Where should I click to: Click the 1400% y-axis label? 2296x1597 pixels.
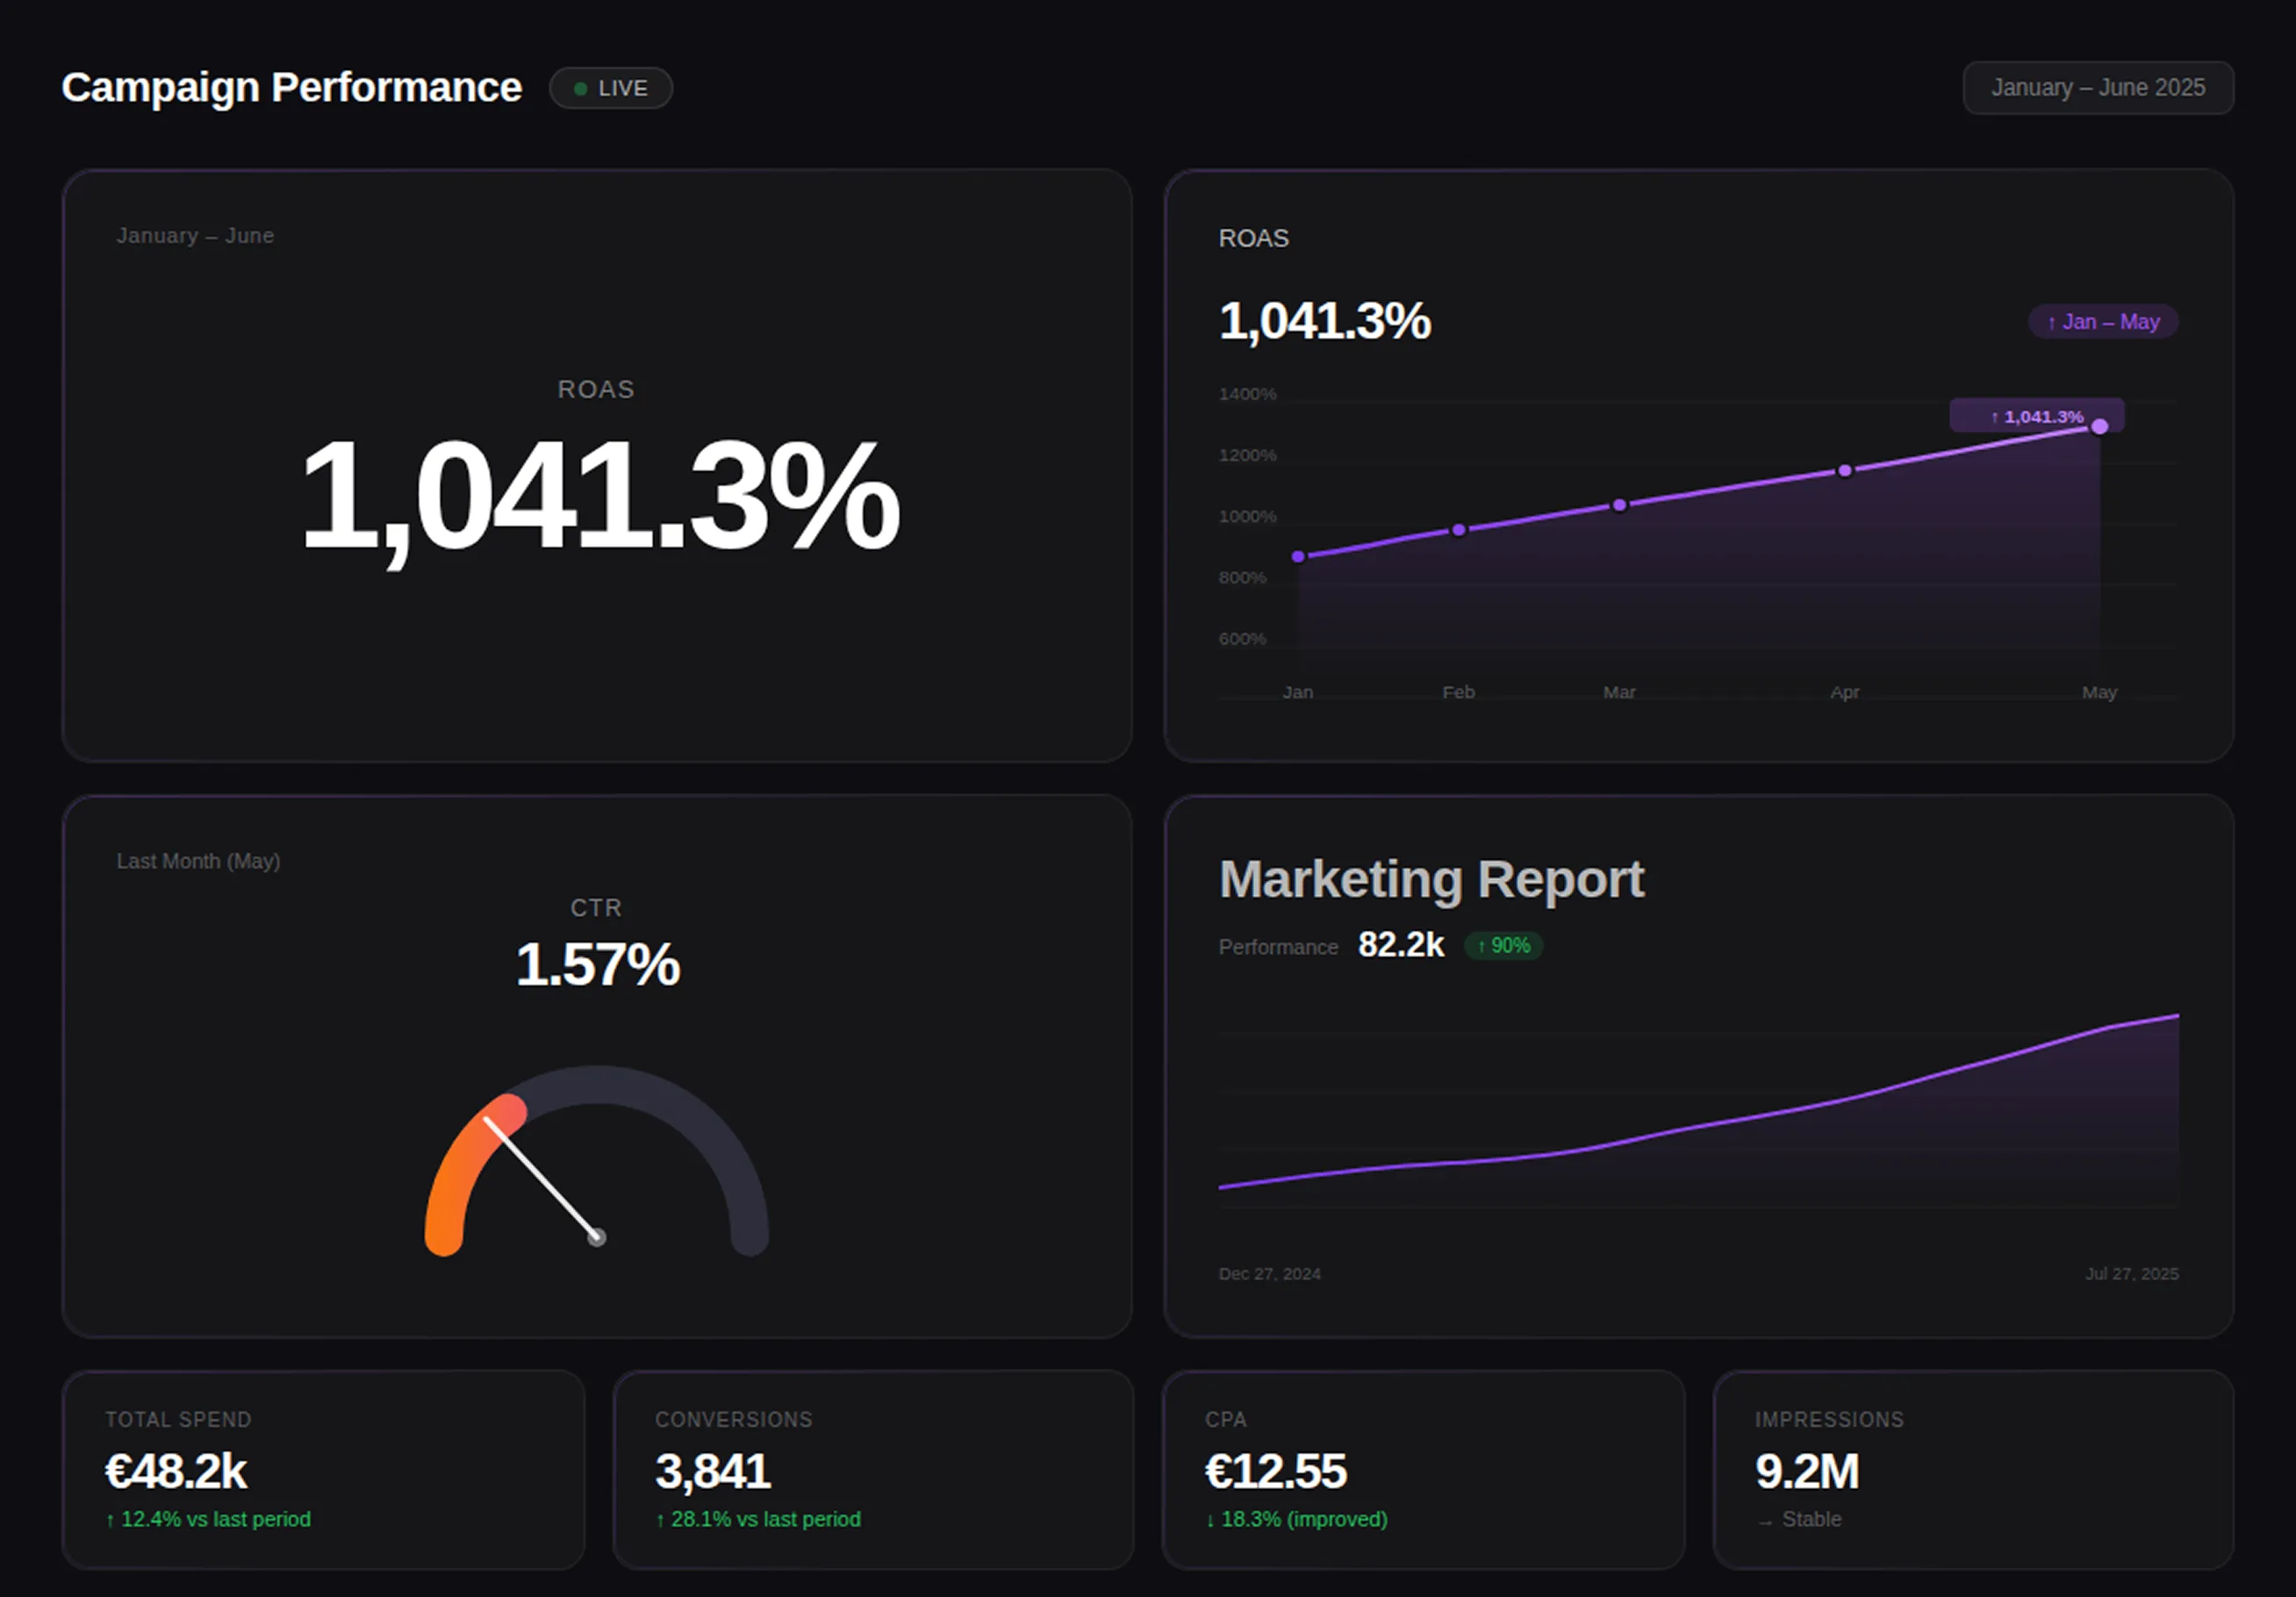[1247, 394]
